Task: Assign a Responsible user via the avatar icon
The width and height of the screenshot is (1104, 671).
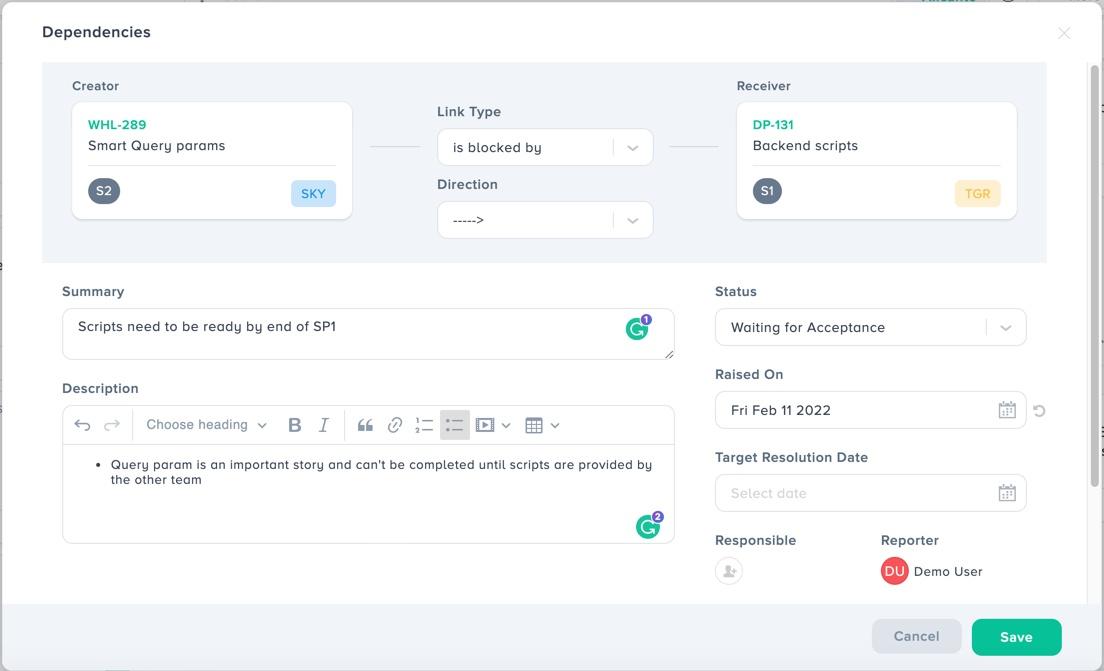Action: click(x=728, y=571)
